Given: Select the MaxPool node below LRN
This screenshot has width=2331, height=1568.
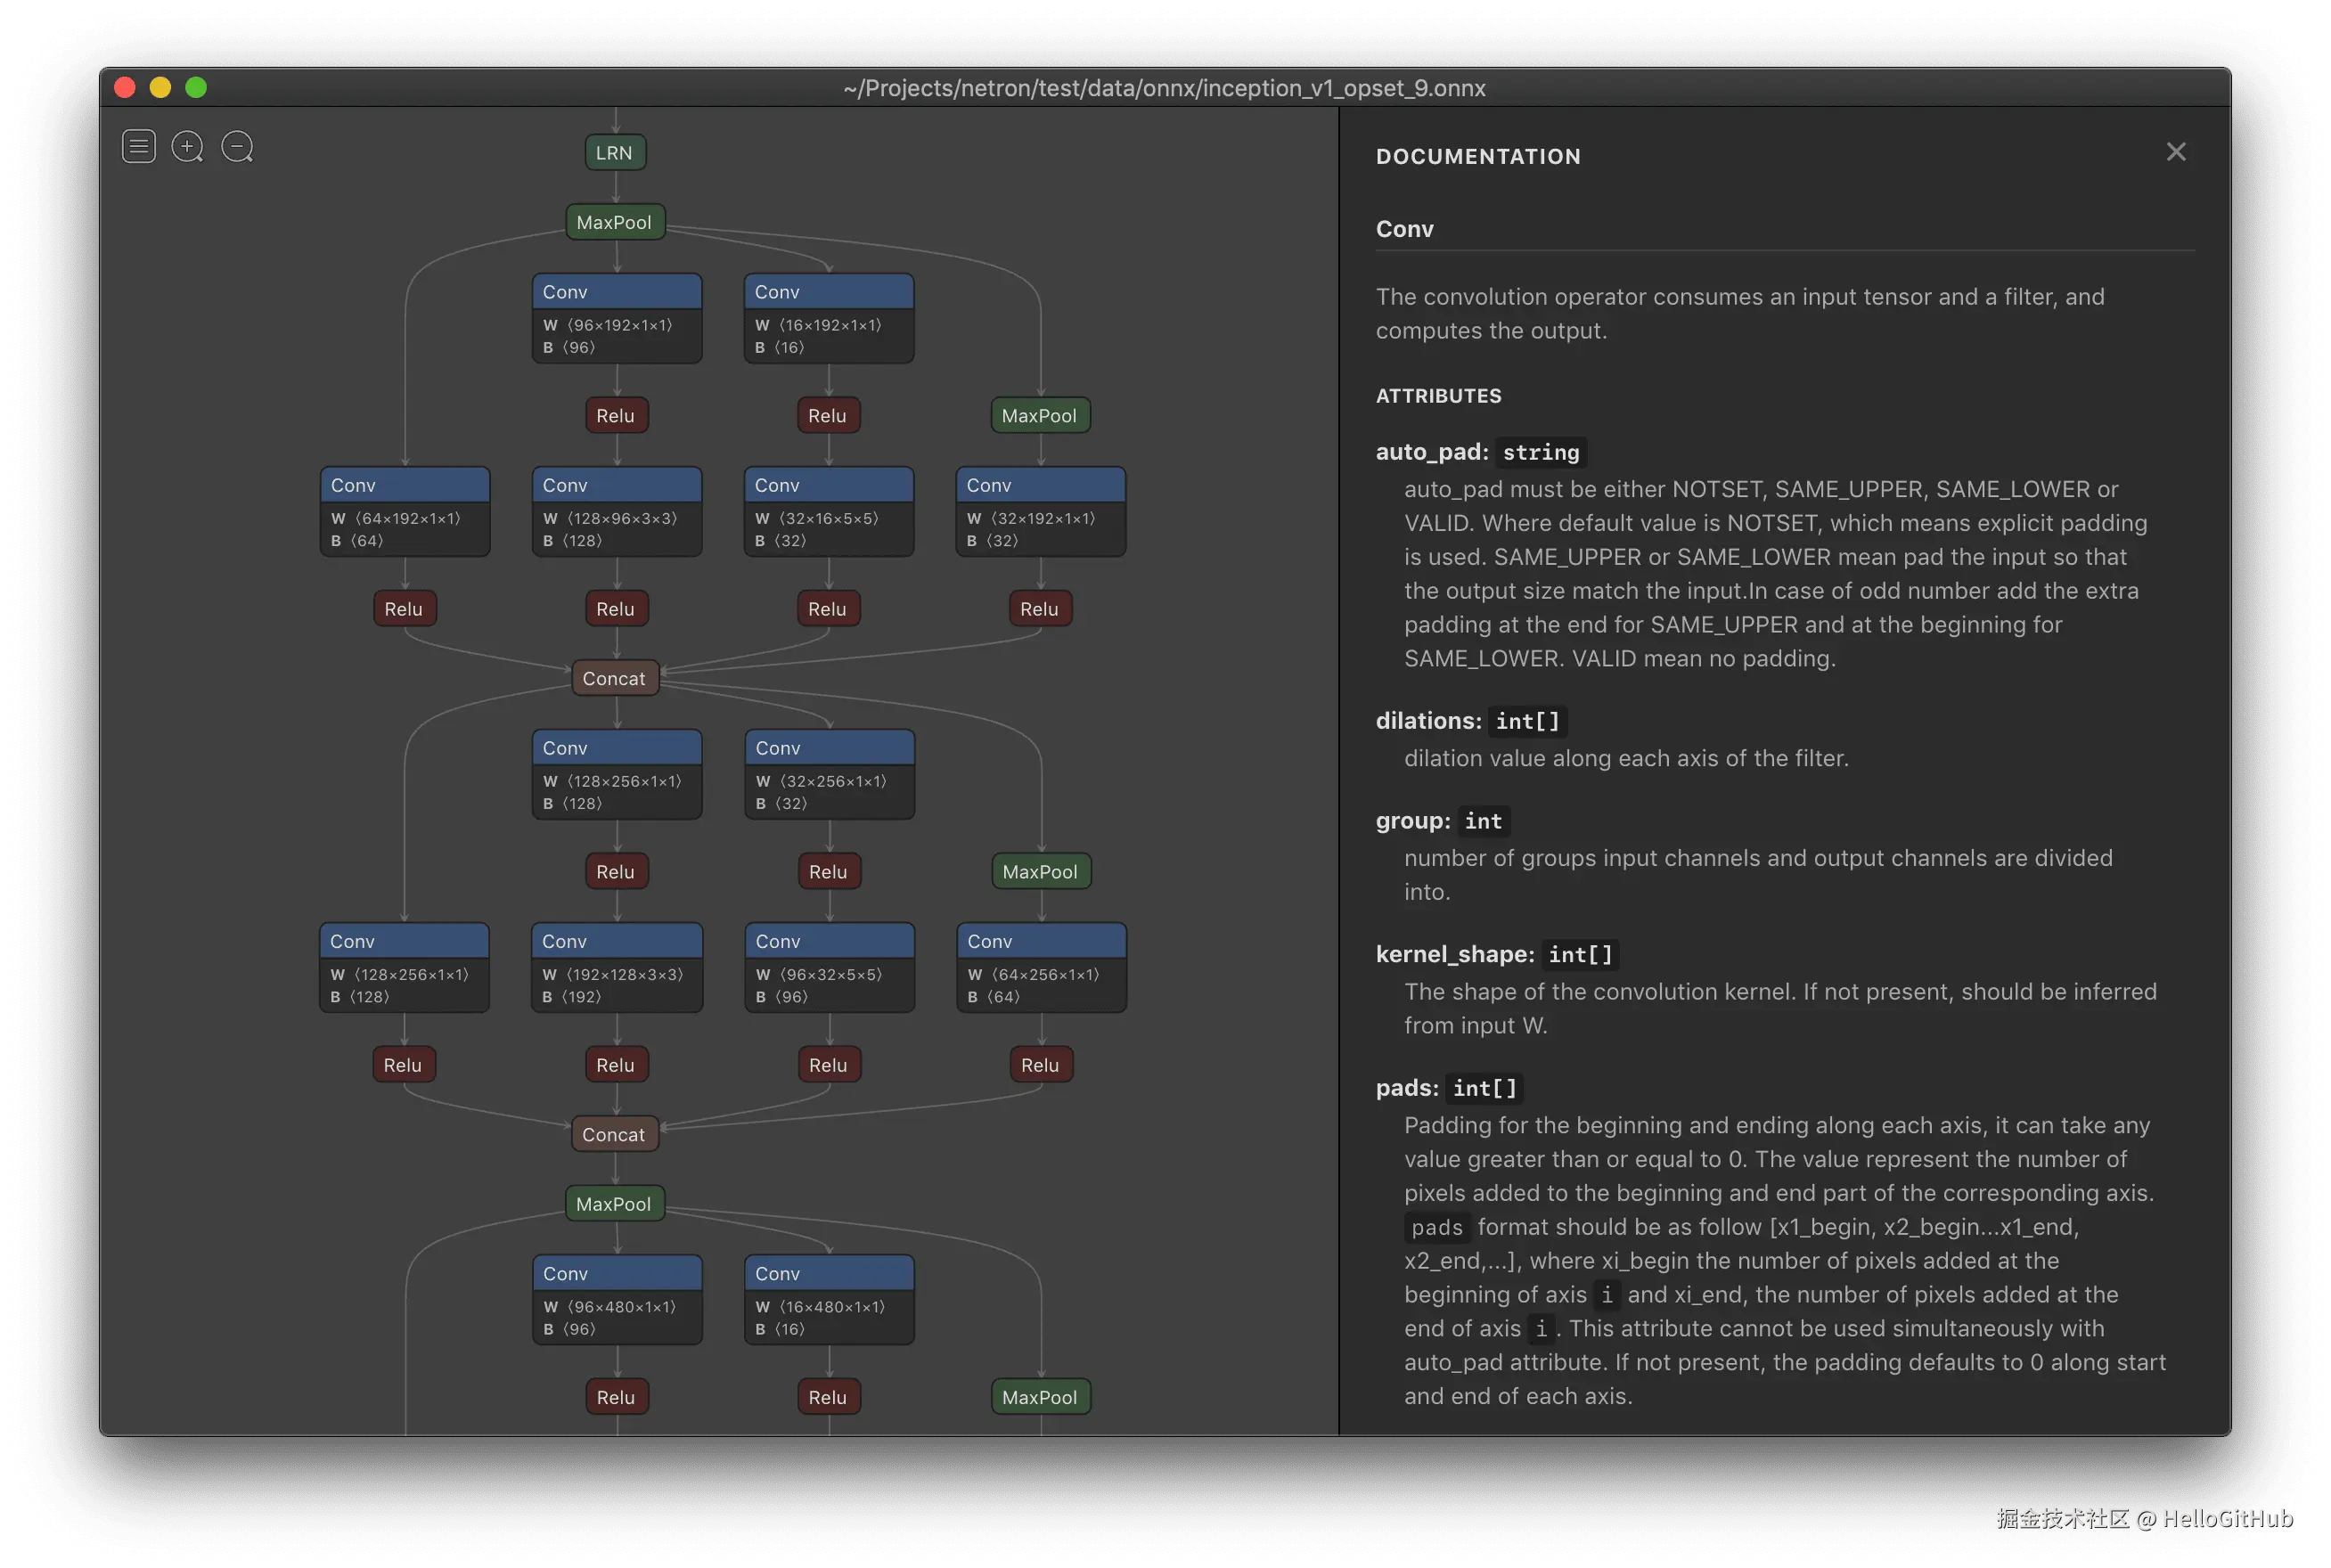Looking at the screenshot, I should pyautogui.click(x=614, y=222).
